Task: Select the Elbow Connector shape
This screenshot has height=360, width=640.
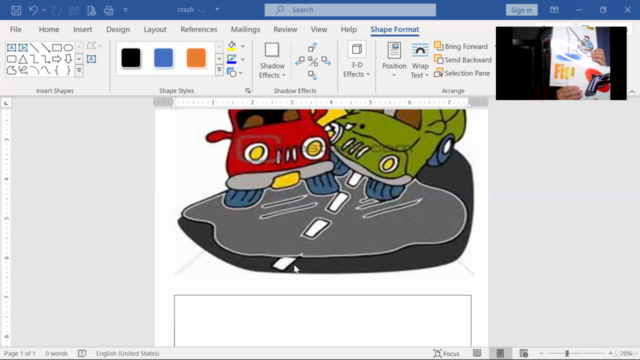Action: 34,59
